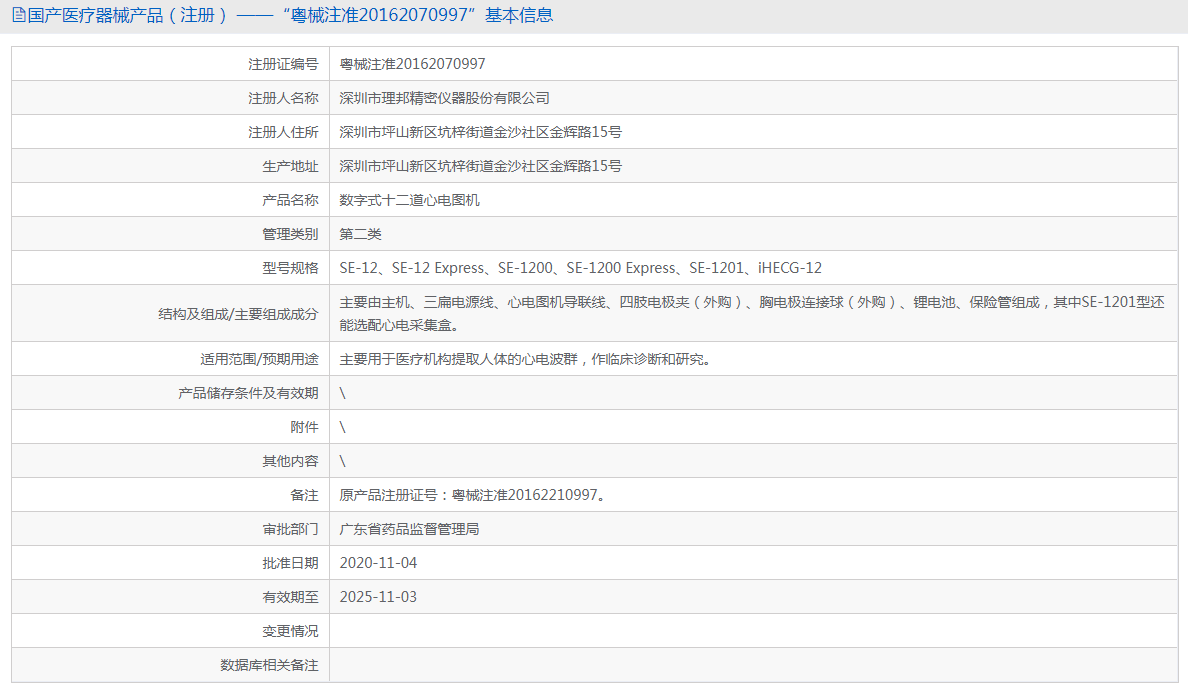Click the model specification list starting SE-12
Viewport: 1188px width, 690px height.
[x=580, y=268]
